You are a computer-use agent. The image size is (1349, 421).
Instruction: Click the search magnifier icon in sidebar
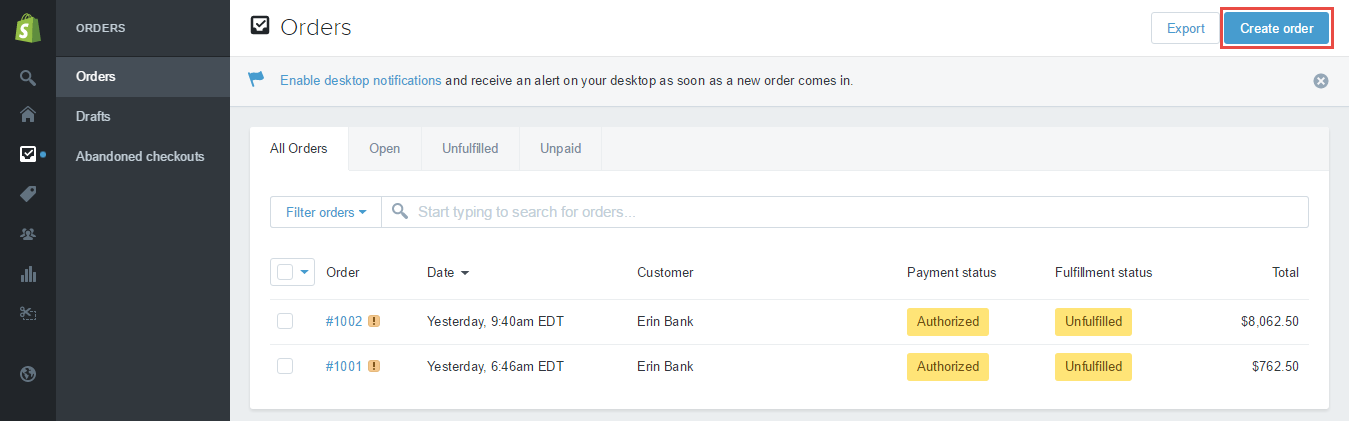coord(28,77)
